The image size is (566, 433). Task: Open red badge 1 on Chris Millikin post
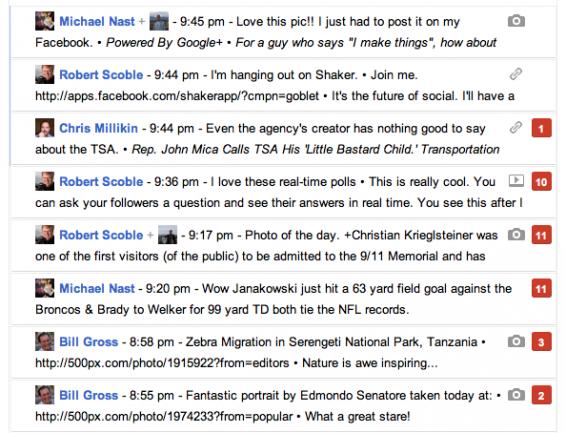tap(541, 128)
